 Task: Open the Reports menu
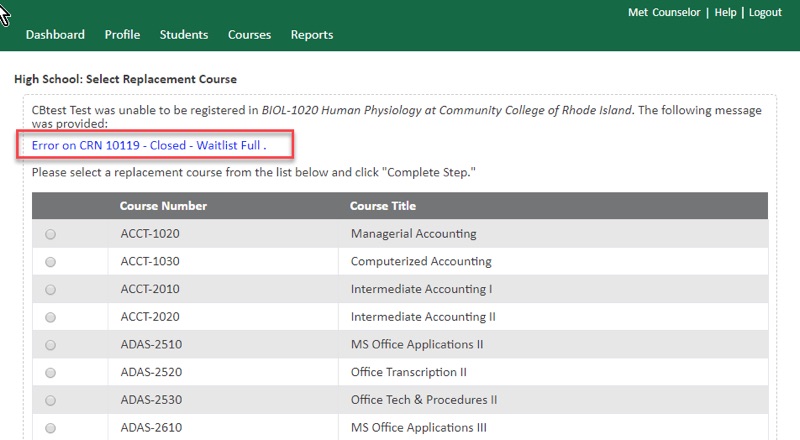pyautogui.click(x=312, y=35)
